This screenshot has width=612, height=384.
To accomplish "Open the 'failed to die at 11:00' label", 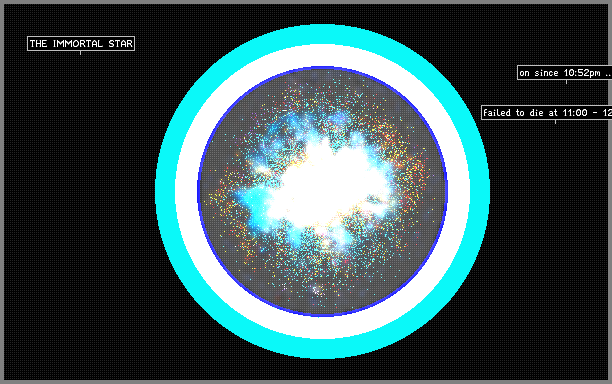I will click(x=546, y=112).
